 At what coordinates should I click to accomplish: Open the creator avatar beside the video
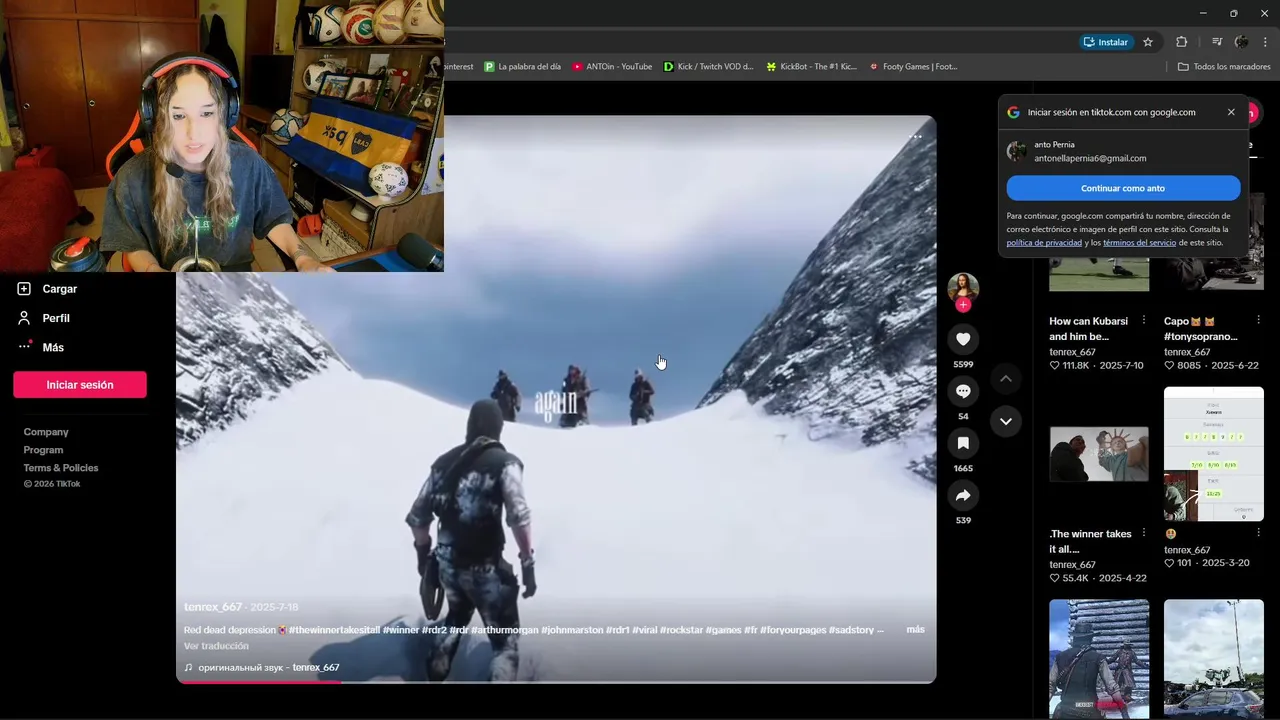pos(963,287)
